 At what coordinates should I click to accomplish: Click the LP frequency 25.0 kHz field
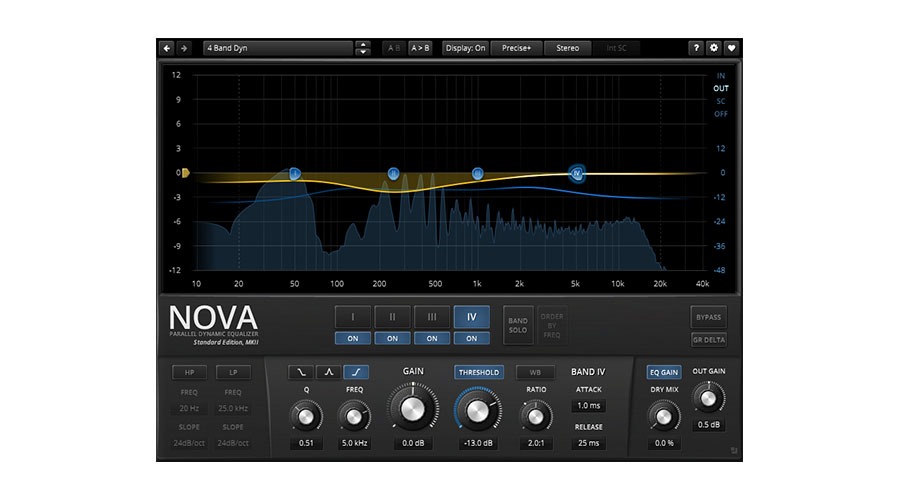coord(233,409)
